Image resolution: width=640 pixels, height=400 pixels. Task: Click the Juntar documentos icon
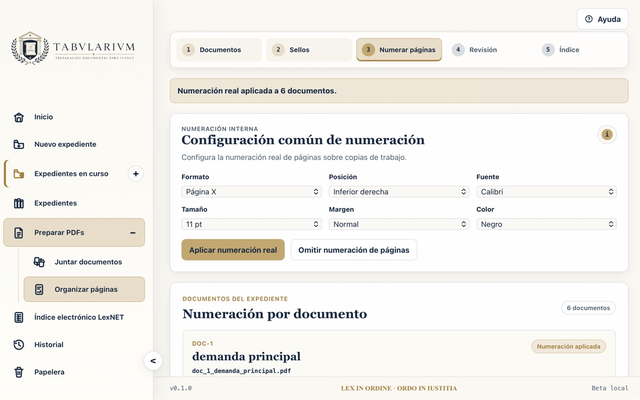(x=39, y=262)
